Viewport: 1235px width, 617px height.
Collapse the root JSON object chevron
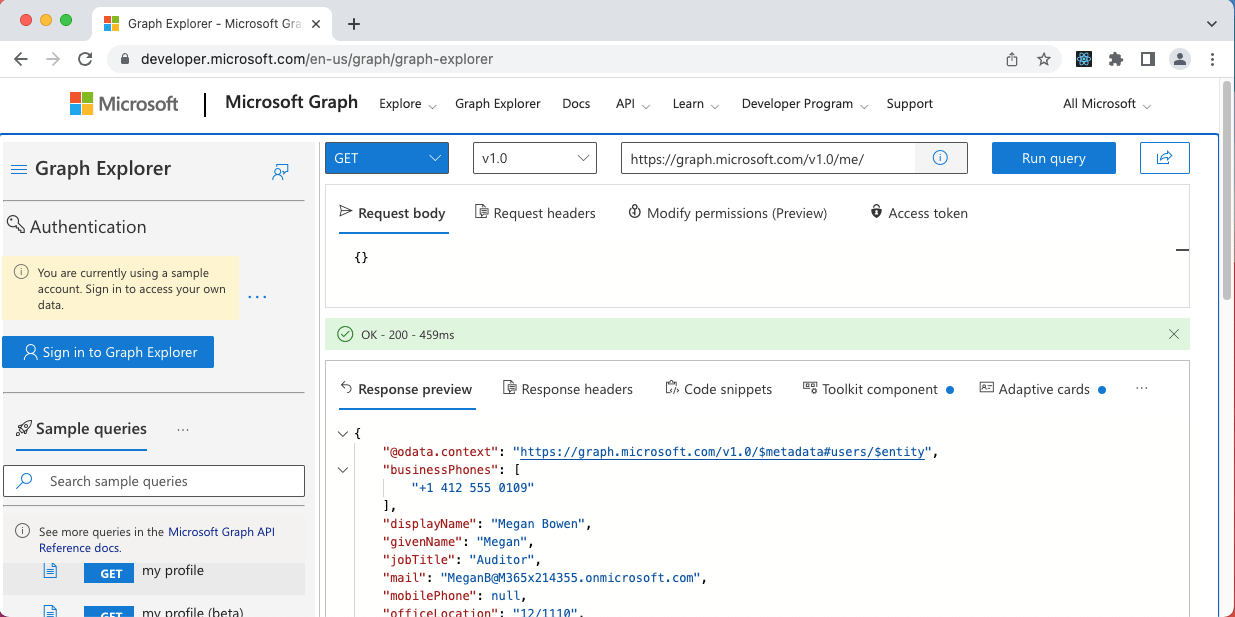343,434
